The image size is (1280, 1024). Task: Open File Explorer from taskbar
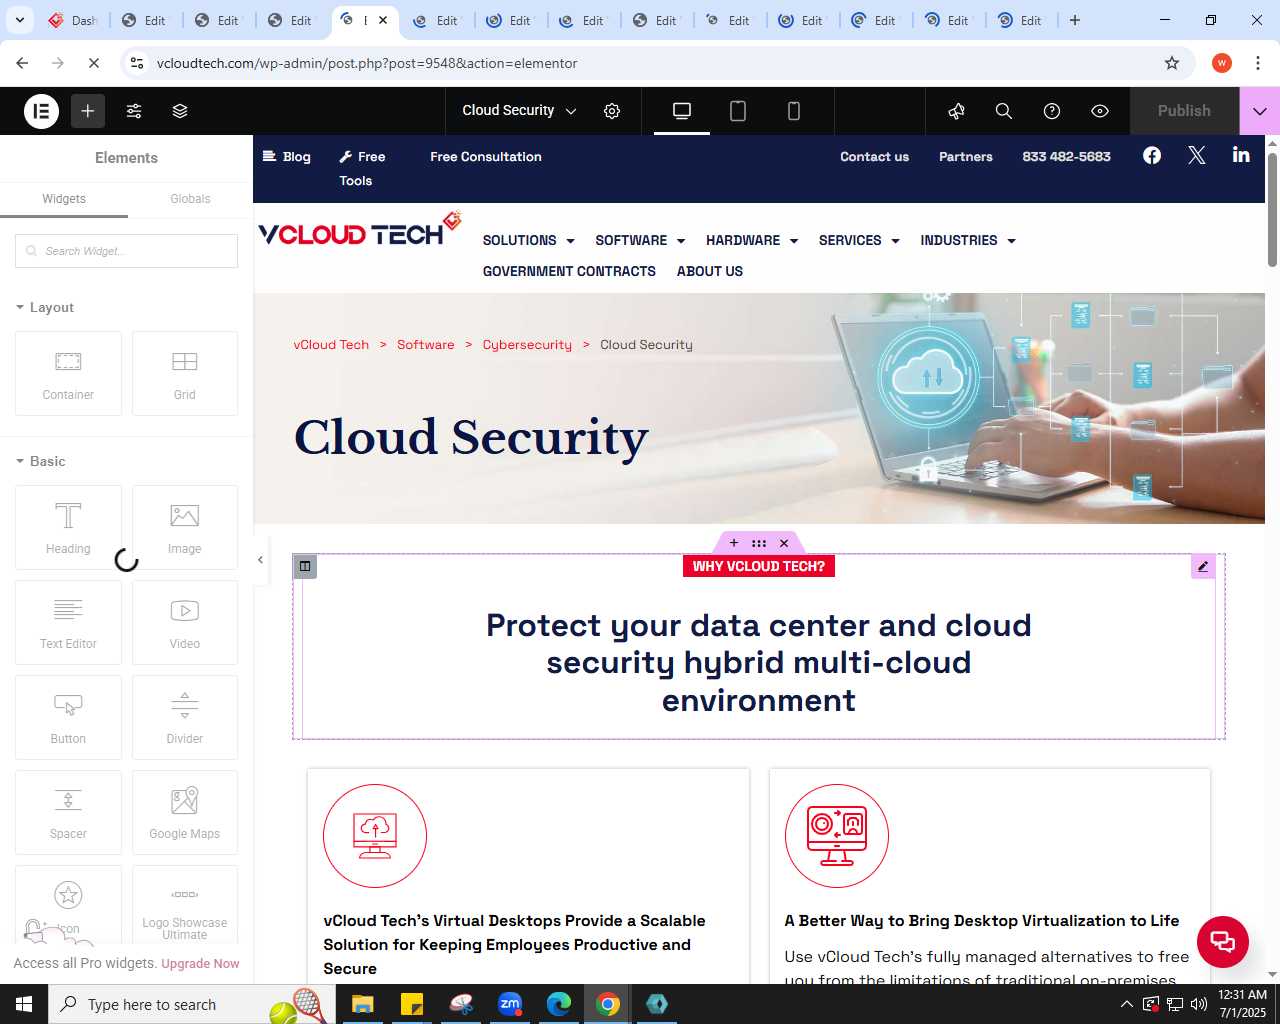pyautogui.click(x=362, y=1004)
